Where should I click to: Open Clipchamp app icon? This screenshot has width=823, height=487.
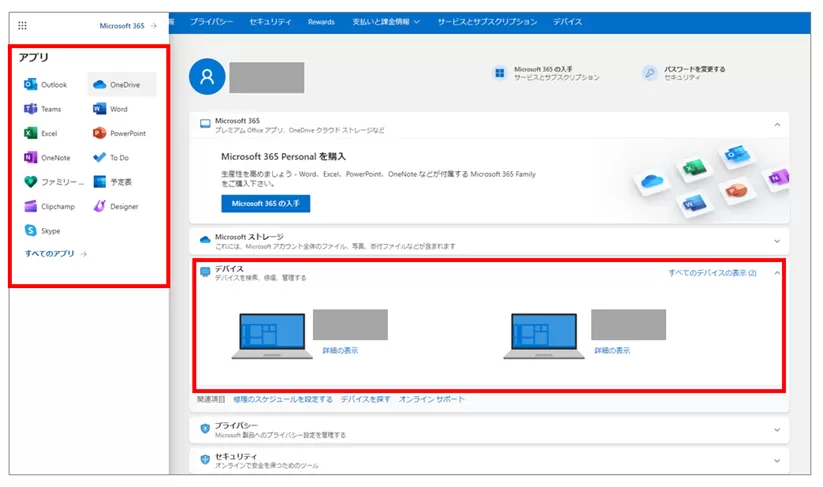click(31, 207)
